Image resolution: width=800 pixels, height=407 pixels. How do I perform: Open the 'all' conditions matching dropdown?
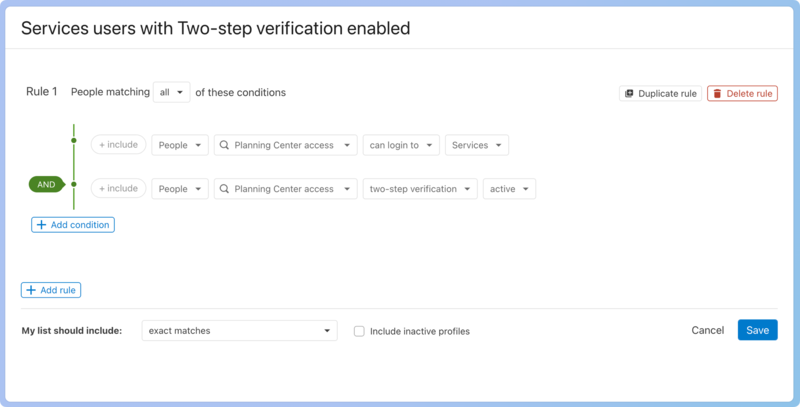coord(172,92)
